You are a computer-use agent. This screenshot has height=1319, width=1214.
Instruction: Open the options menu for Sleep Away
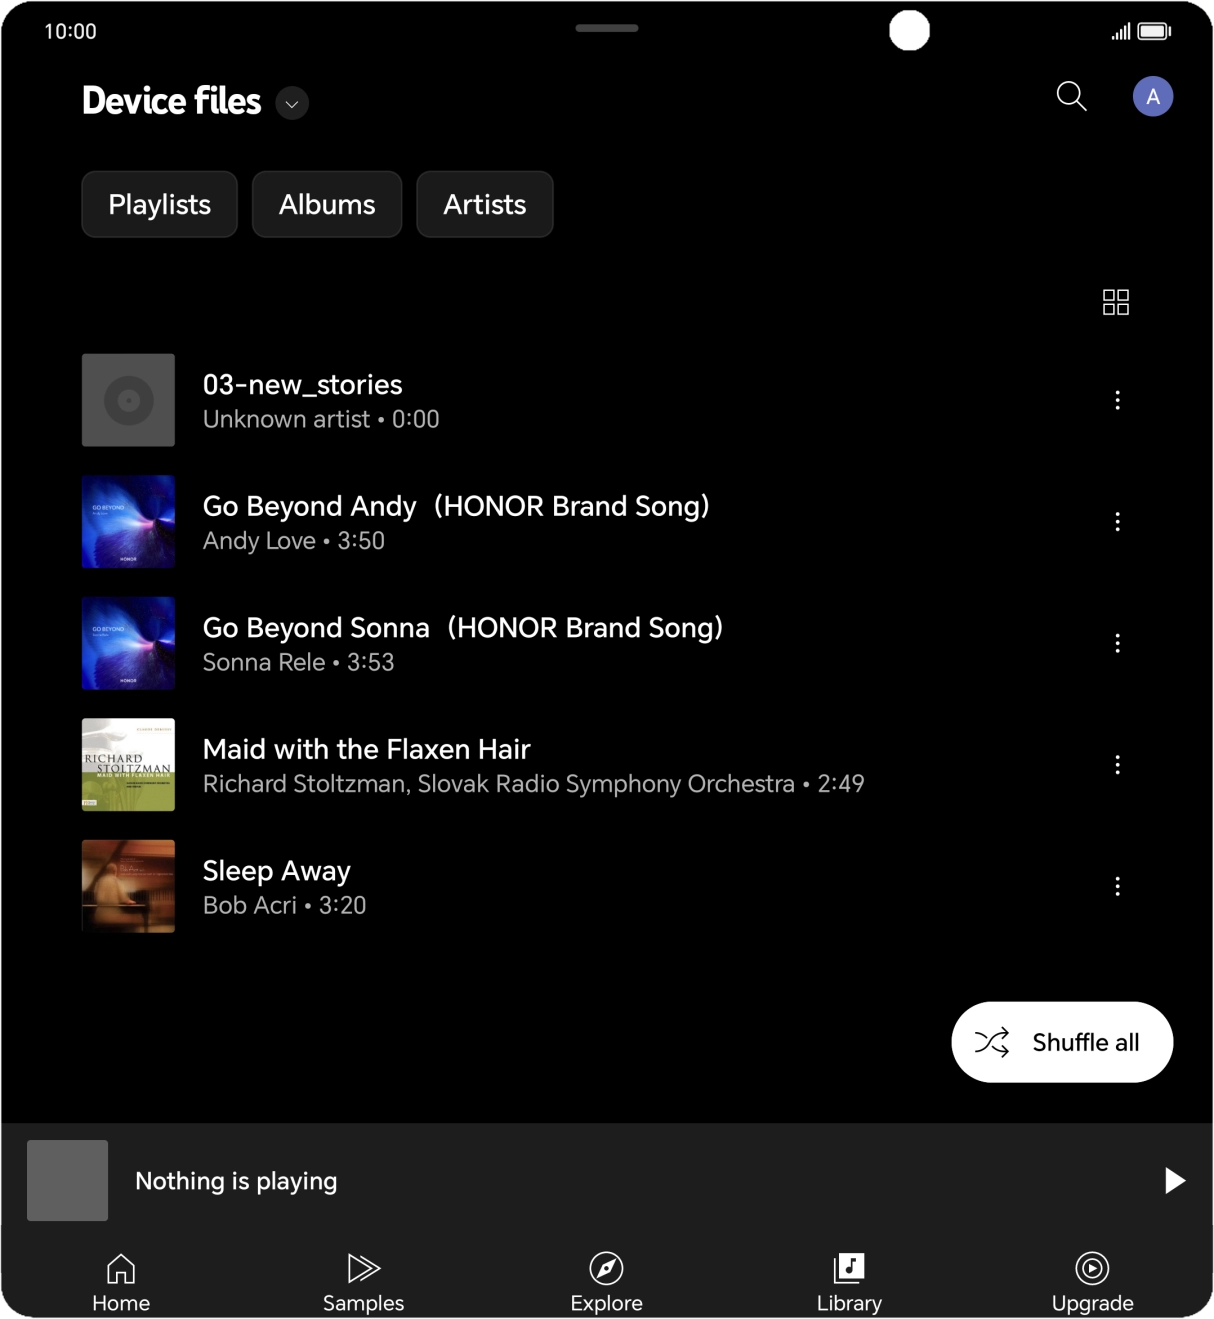[x=1117, y=886]
